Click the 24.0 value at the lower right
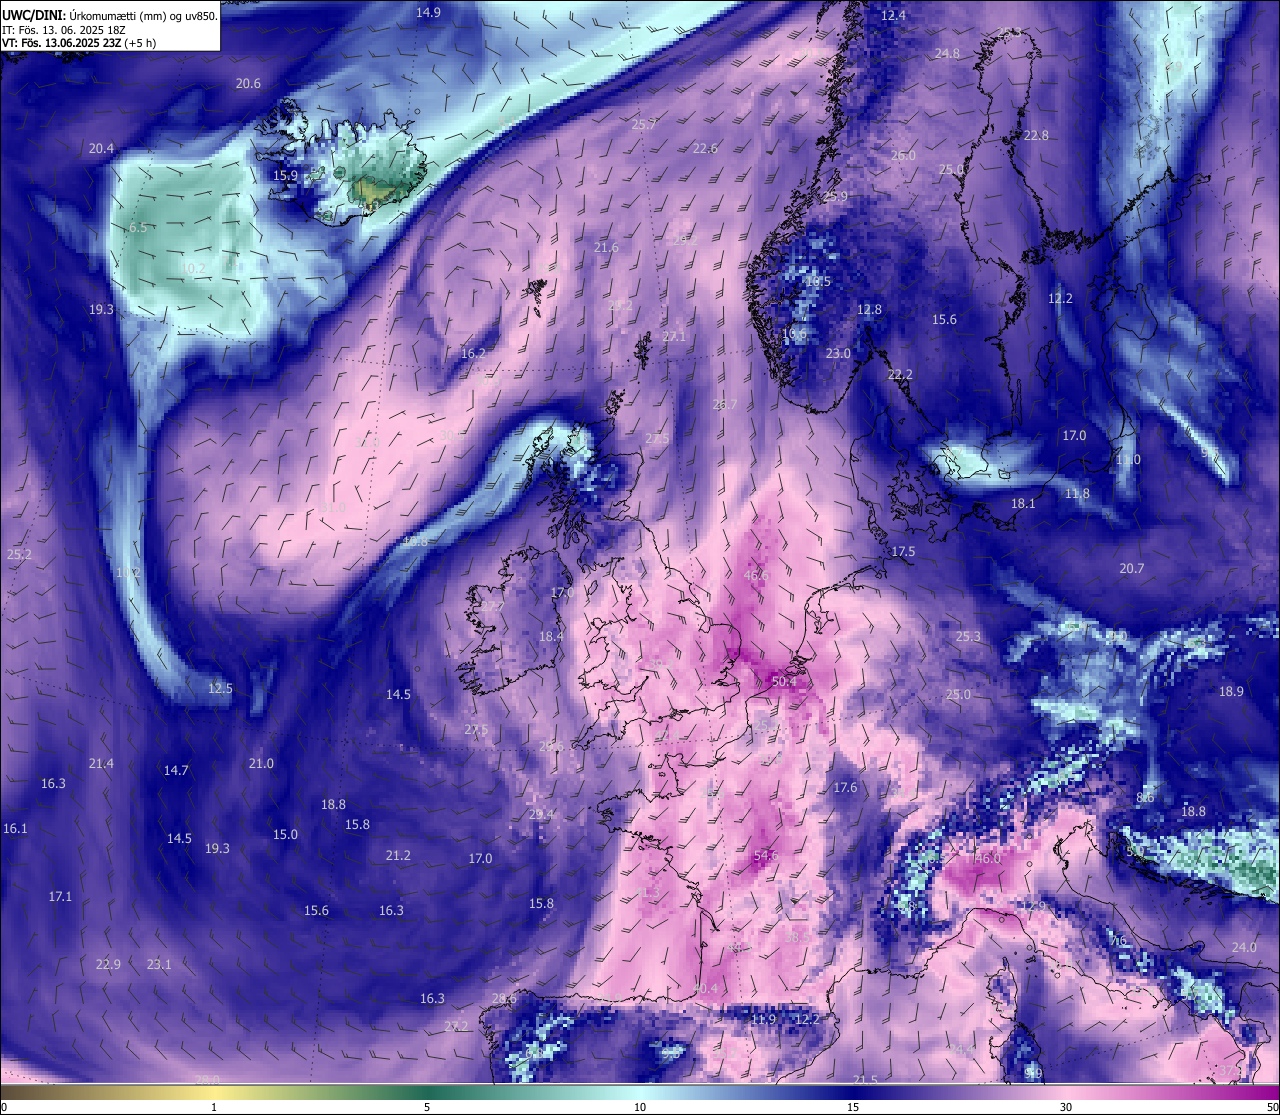Screen dimensions: 1280x1115 pyautogui.click(x=1243, y=947)
